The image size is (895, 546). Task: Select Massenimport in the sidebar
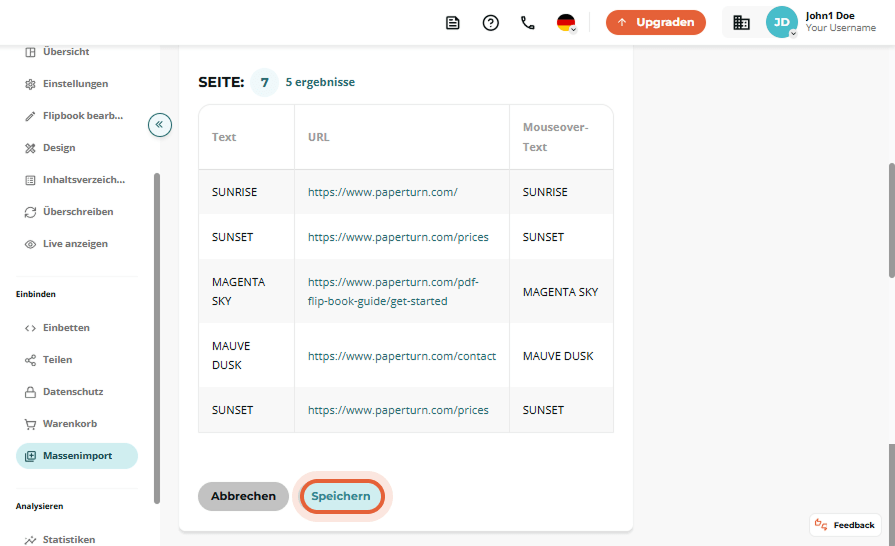point(76,456)
